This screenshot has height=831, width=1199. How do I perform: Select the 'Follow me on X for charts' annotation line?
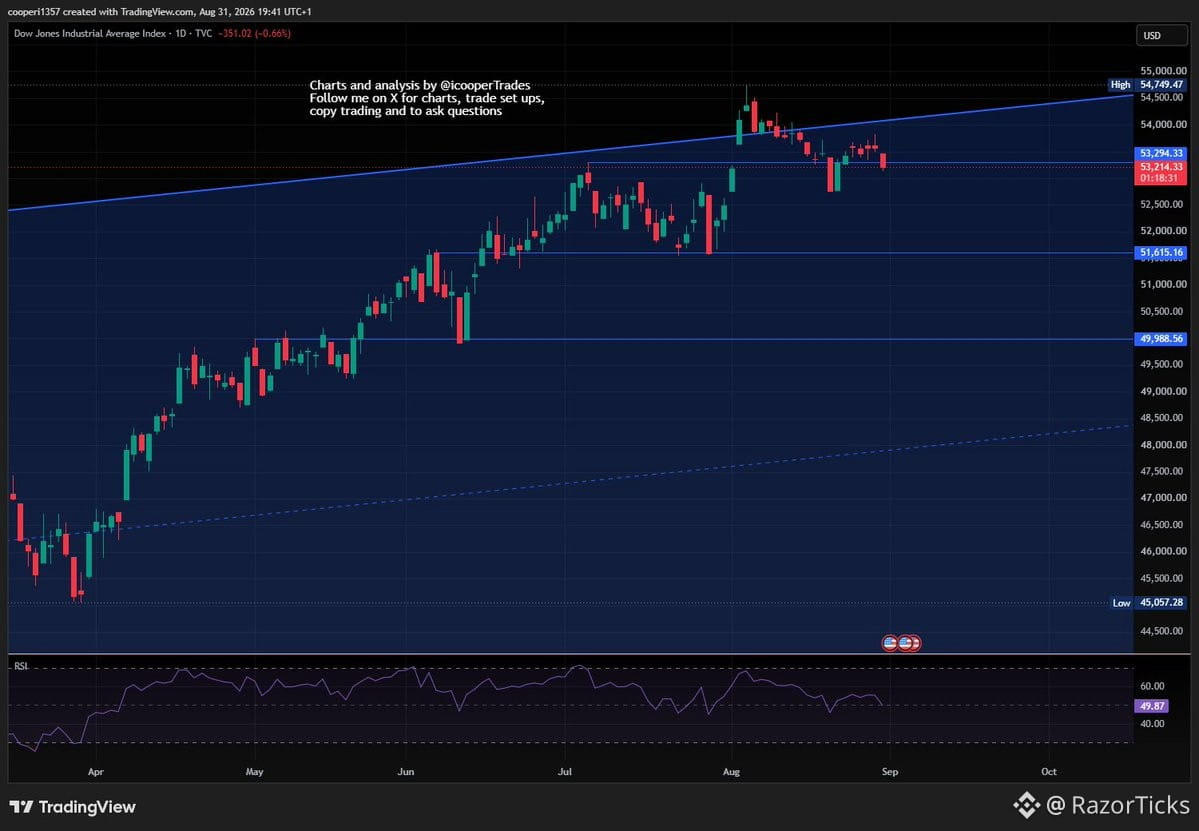click(427, 99)
